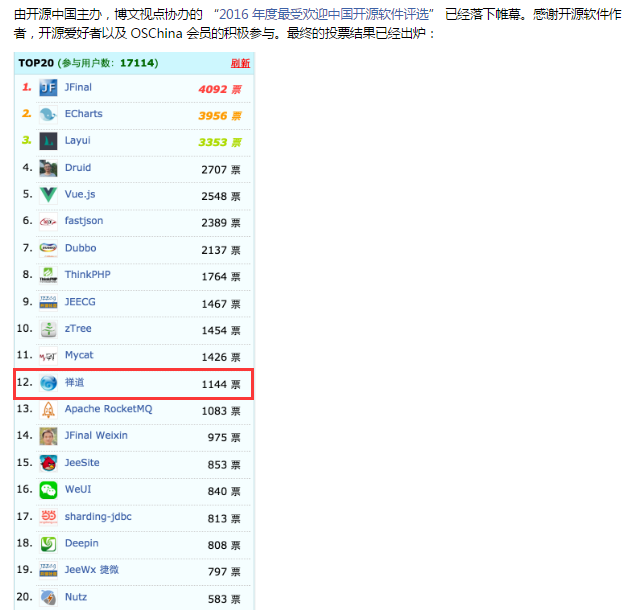Click the 1083 票 vote count
This screenshot has height=611, width=636.
[221, 411]
